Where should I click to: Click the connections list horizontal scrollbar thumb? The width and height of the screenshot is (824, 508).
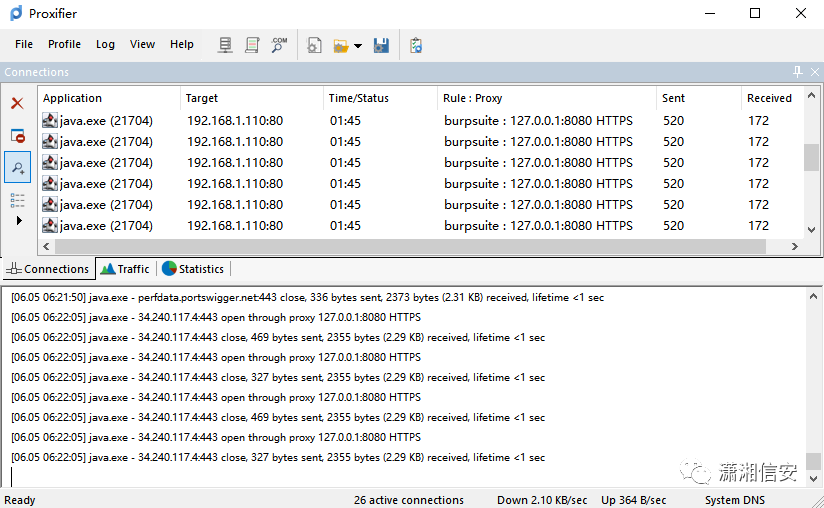coord(410,246)
